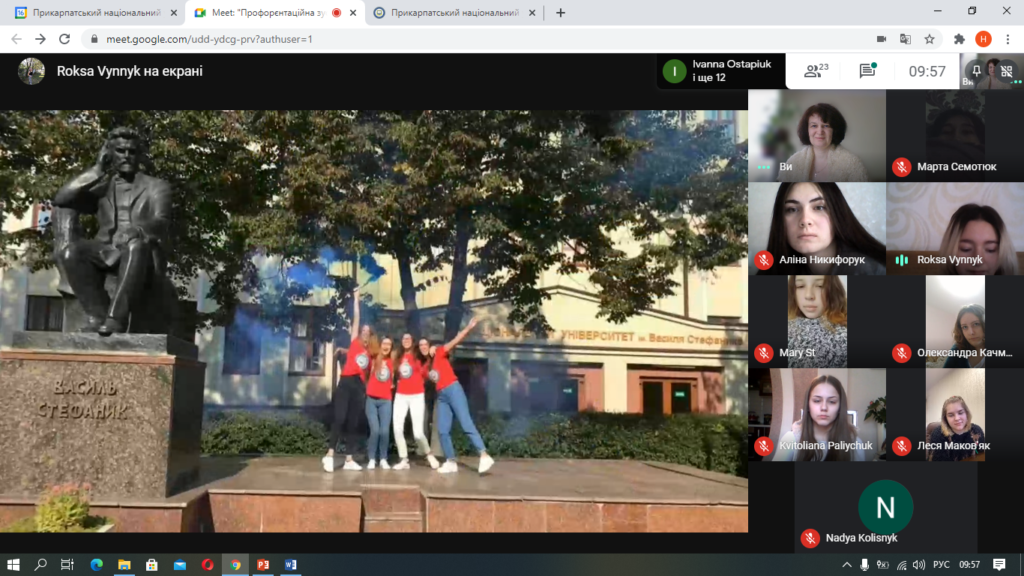
Task: Click the system microphone icon in the tray
Action: coord(864,565)
